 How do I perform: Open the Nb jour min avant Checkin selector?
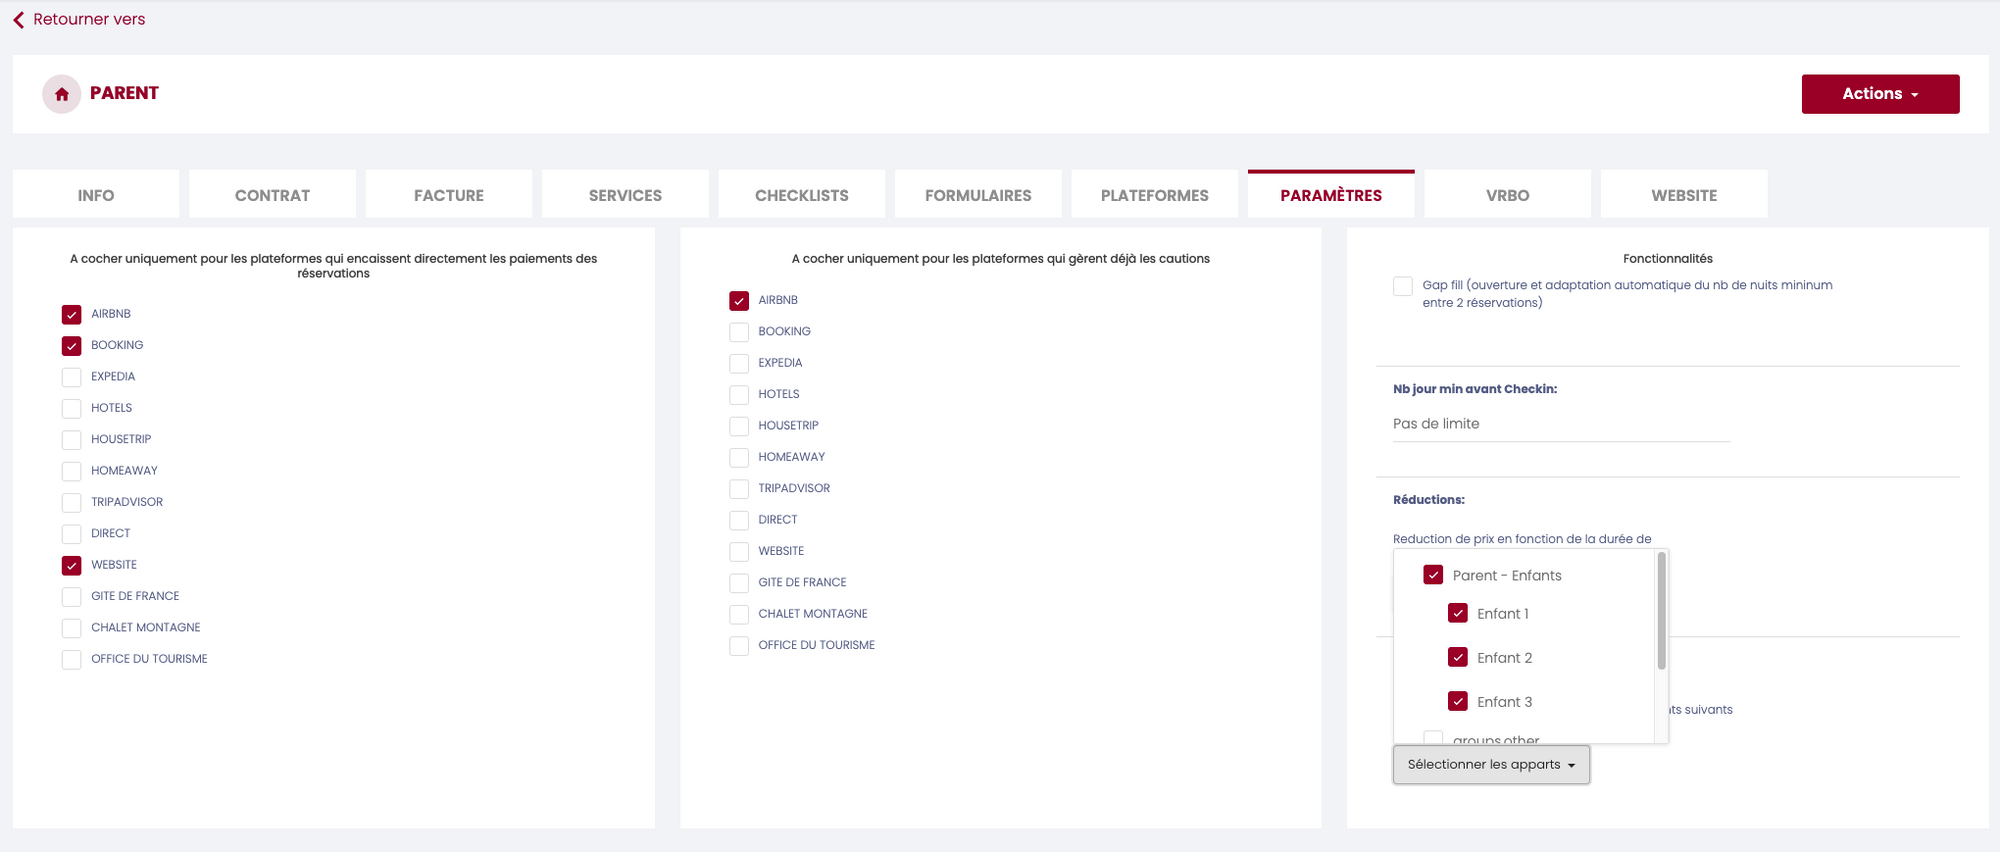[1560, 424]
